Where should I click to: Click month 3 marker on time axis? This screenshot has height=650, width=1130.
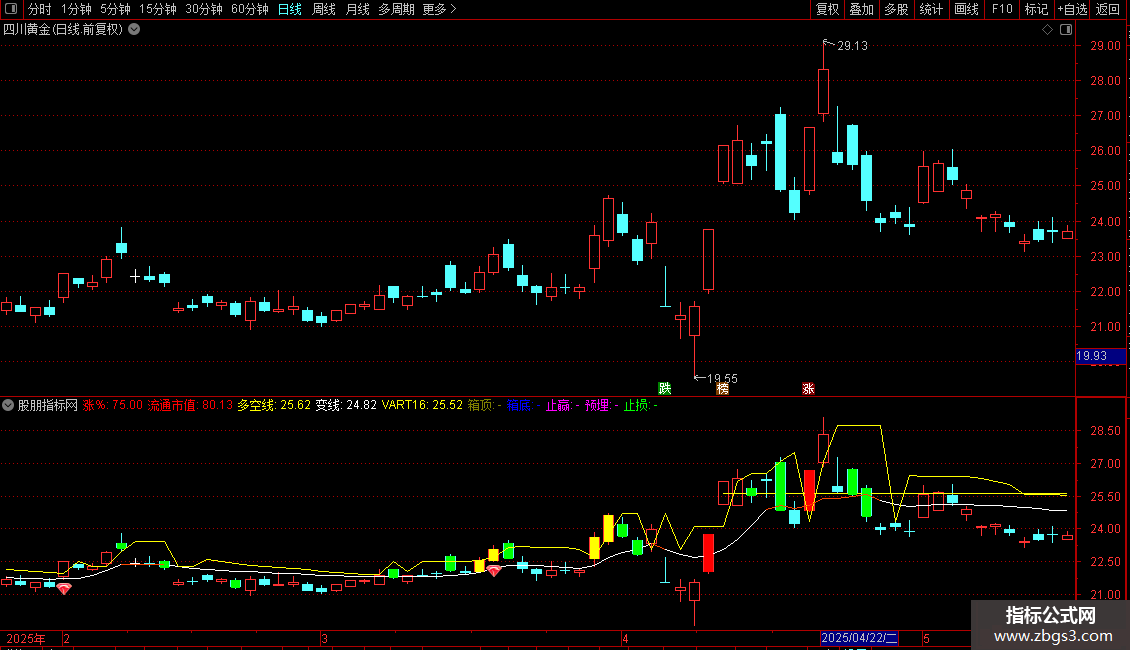pyautogui.click(x=324, y=638)
